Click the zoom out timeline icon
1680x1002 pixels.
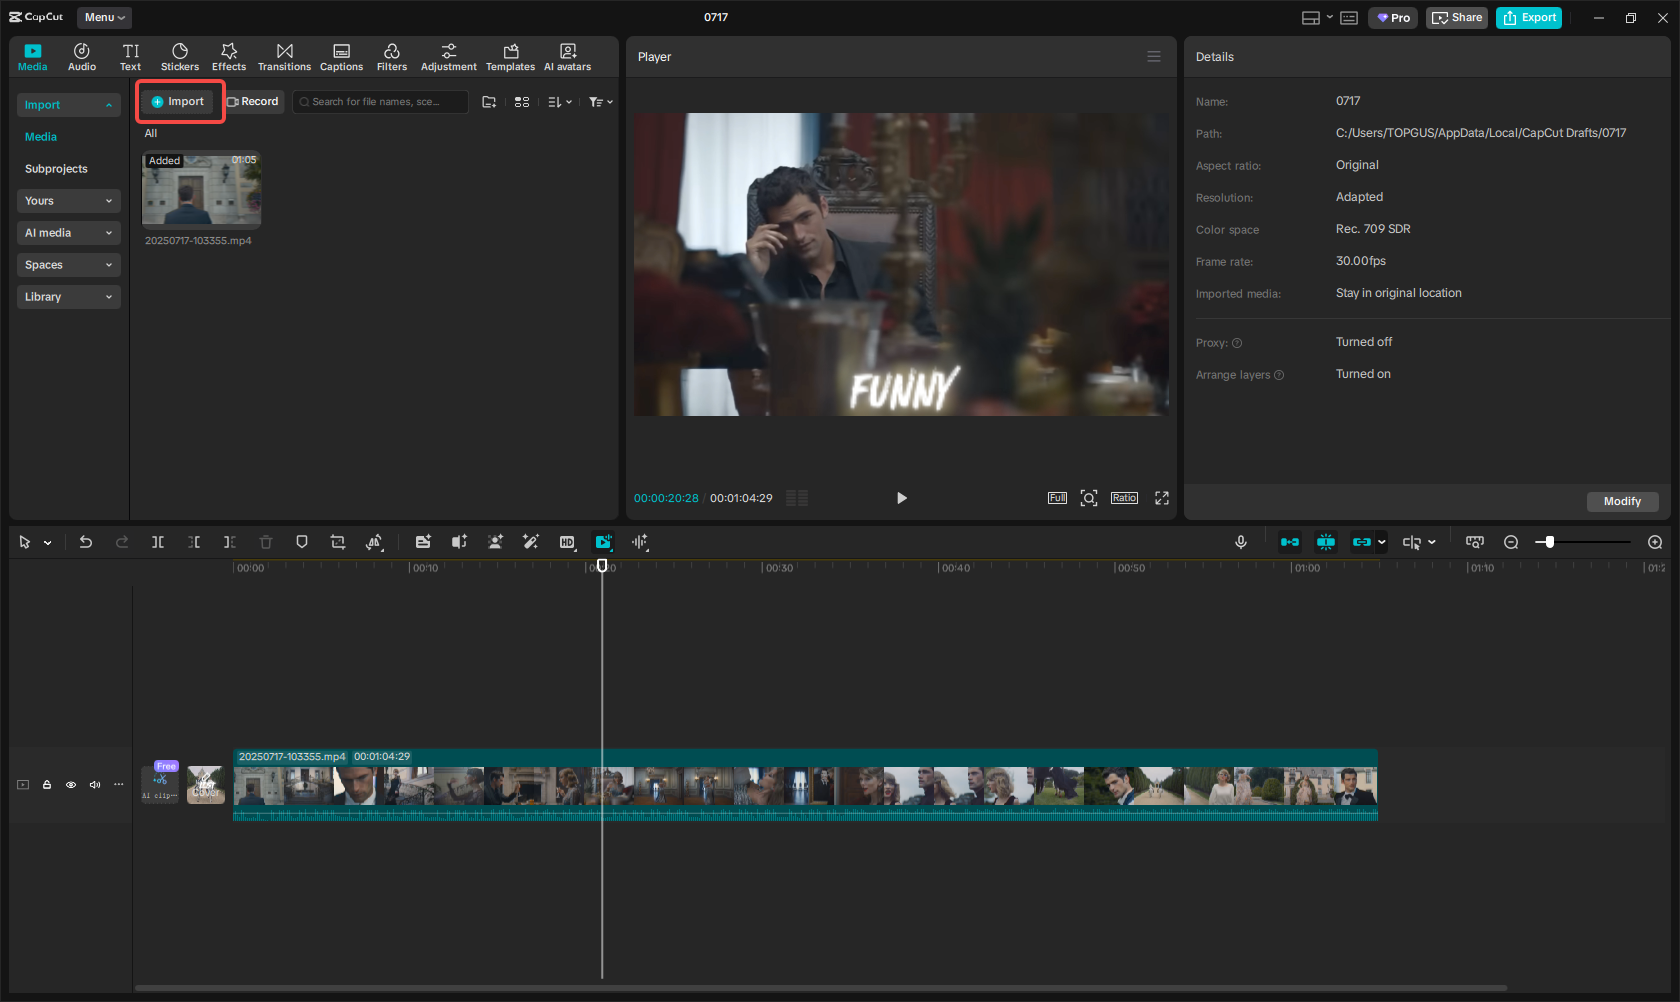click(1511, 542)
